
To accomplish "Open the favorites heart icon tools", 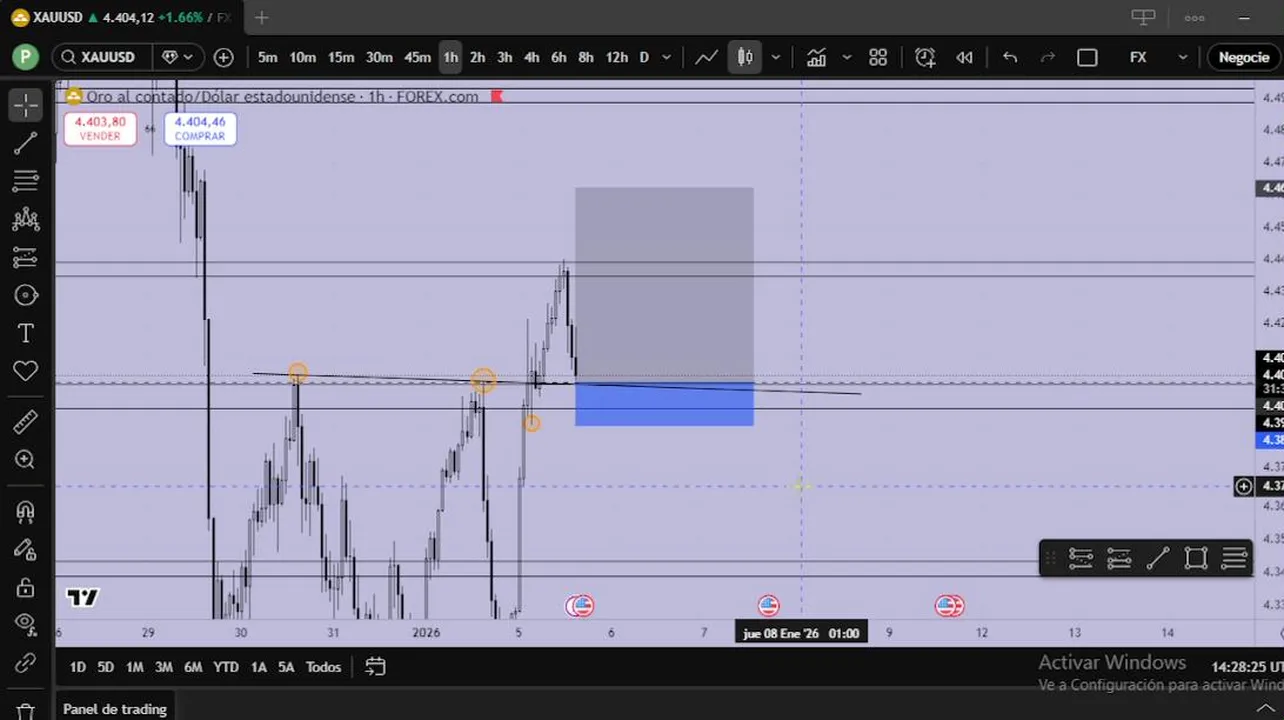I will (25, 371).
